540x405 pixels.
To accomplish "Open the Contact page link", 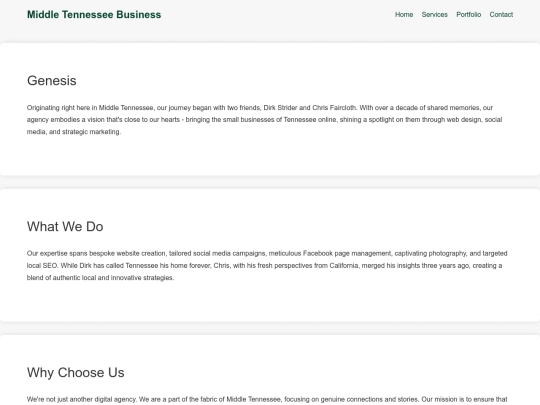I will coord(501,14).
